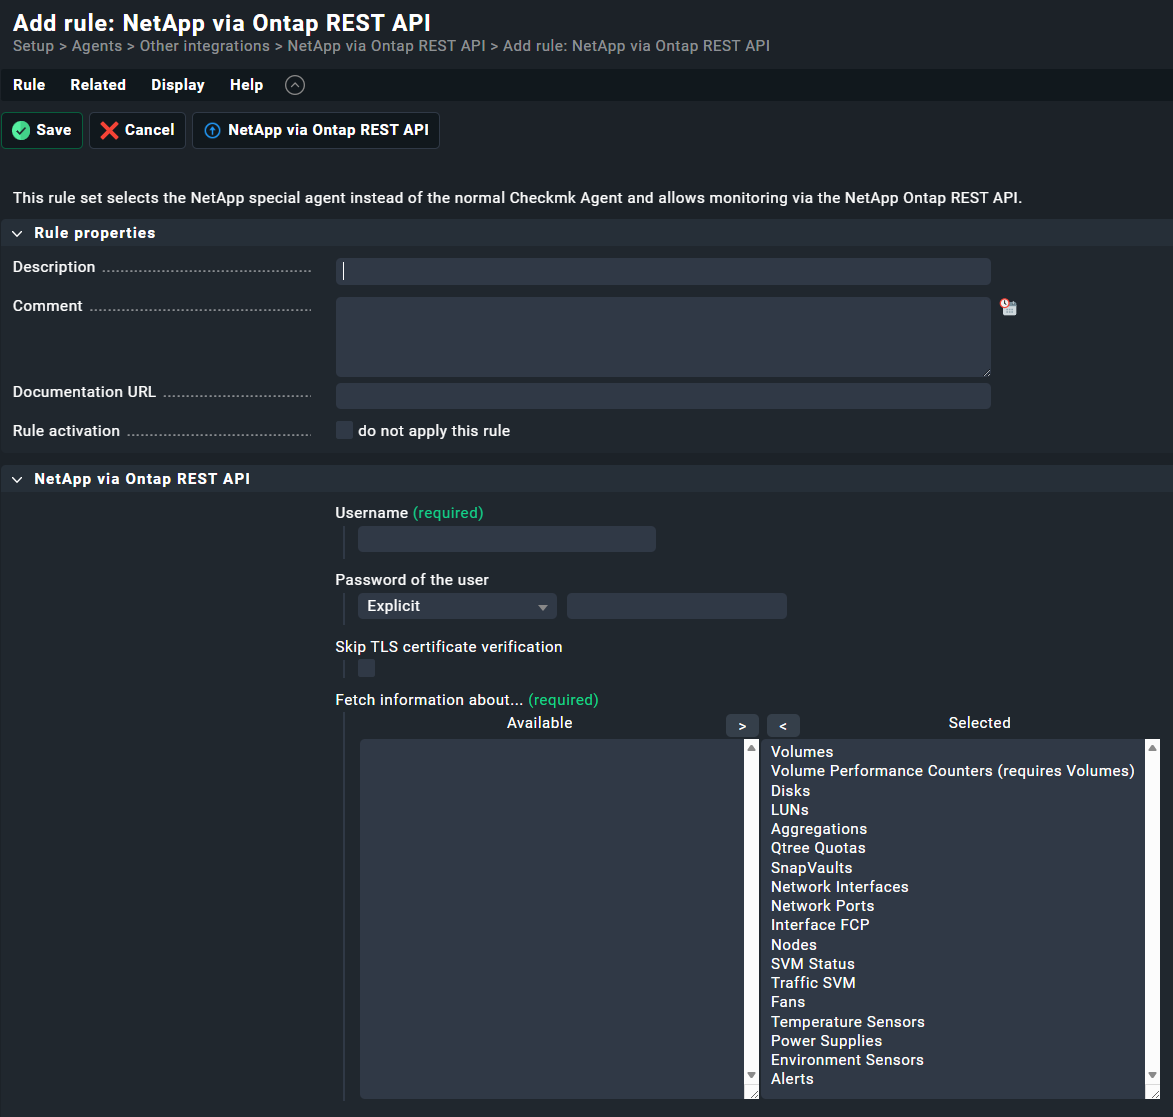The width and height of the screenshot is (1173, 1117).
Task: Open the Help menu
Action: point(246,85)
